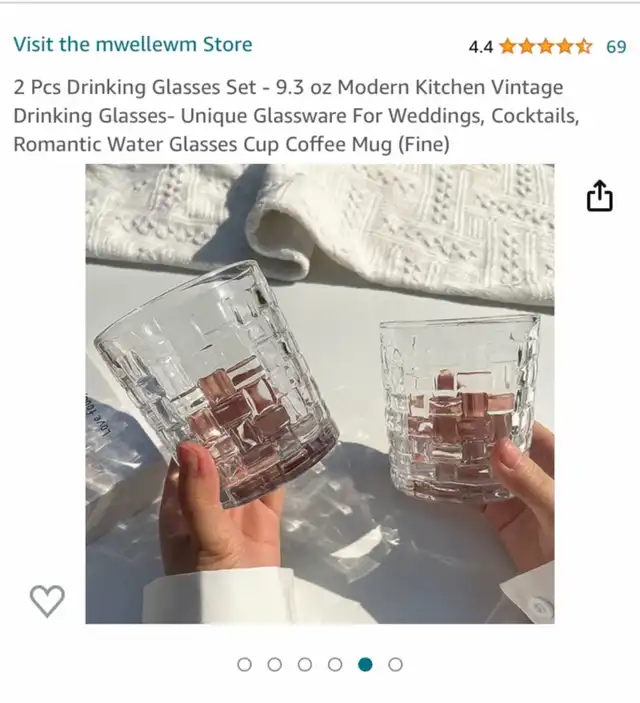Select the second image pagination dot
Screen dimensions: 640x703
tap(274, 664)
